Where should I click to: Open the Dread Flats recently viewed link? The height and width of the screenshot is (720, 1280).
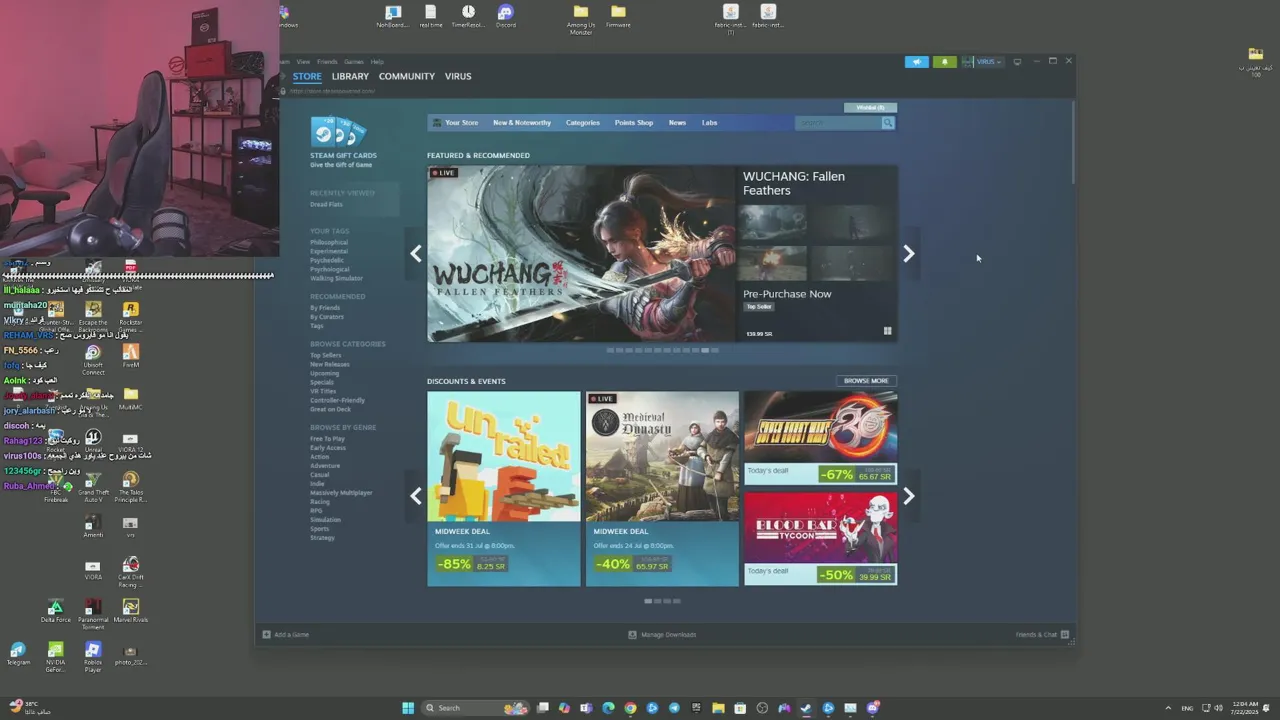(x=326, y=205)
